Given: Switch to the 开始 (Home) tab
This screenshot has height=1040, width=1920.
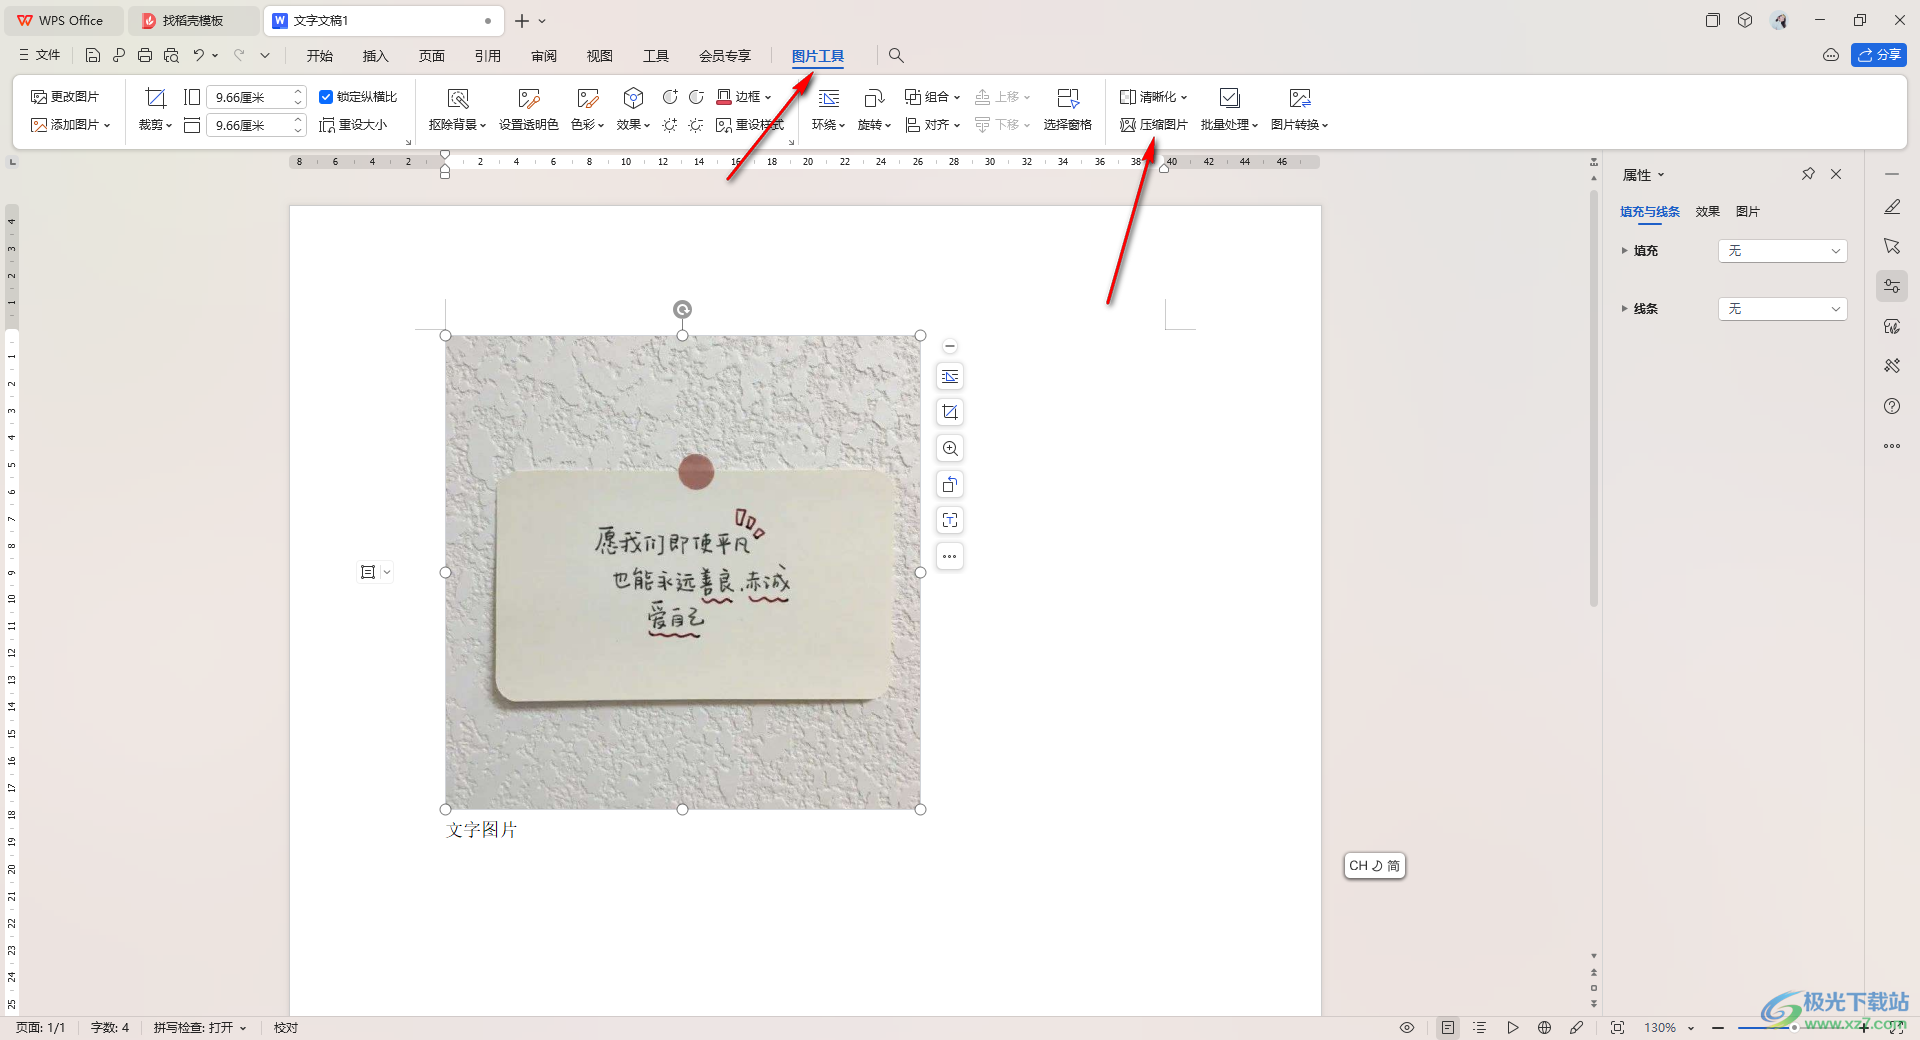Looking at the screenshot, I should [320, 56].
